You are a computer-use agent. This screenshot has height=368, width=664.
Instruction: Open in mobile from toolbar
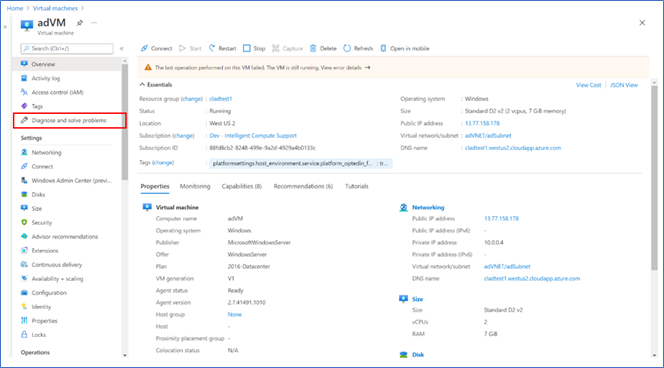click(405, 48)
